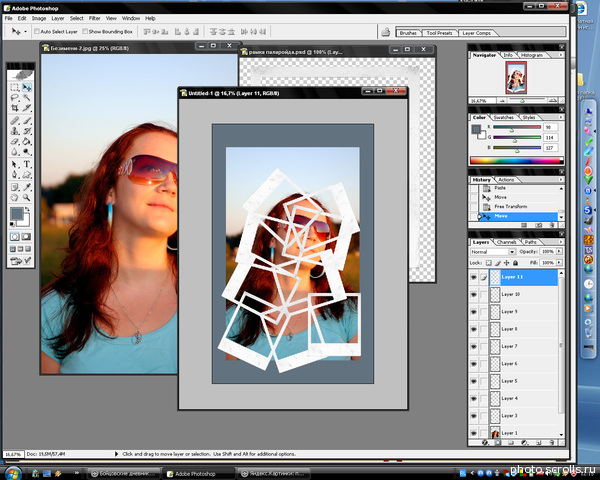The image size is (600, 480).
Task: Select the Type tool
Action: point(26,165)
